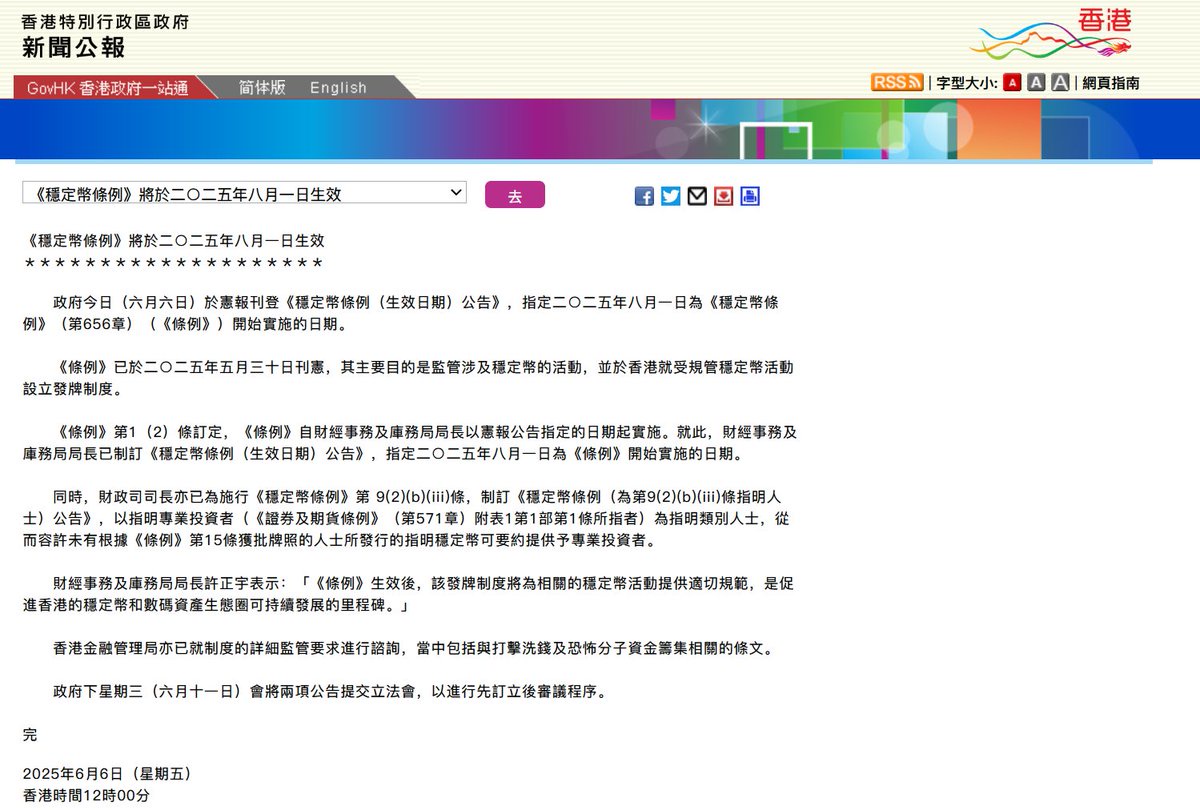Image resolution: width=1200 pixels, height=810 pixels.
Task: Select the largest font size A
Action: pos(1060,83)
